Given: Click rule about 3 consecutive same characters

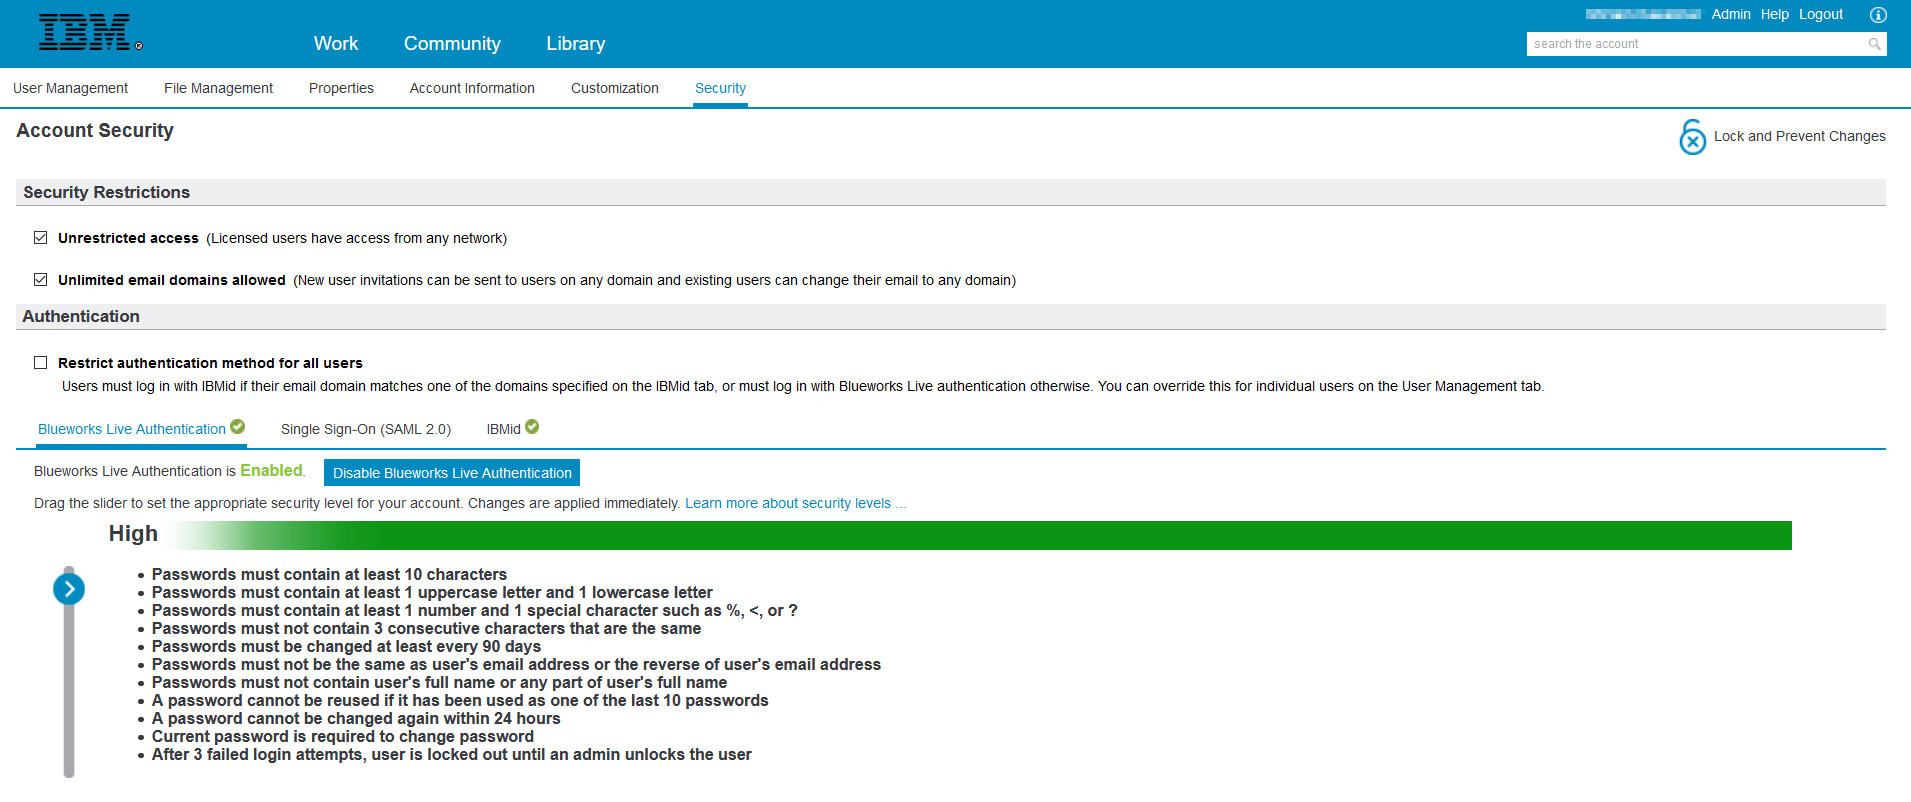Looking at the screenshot, I should [426, 628].
